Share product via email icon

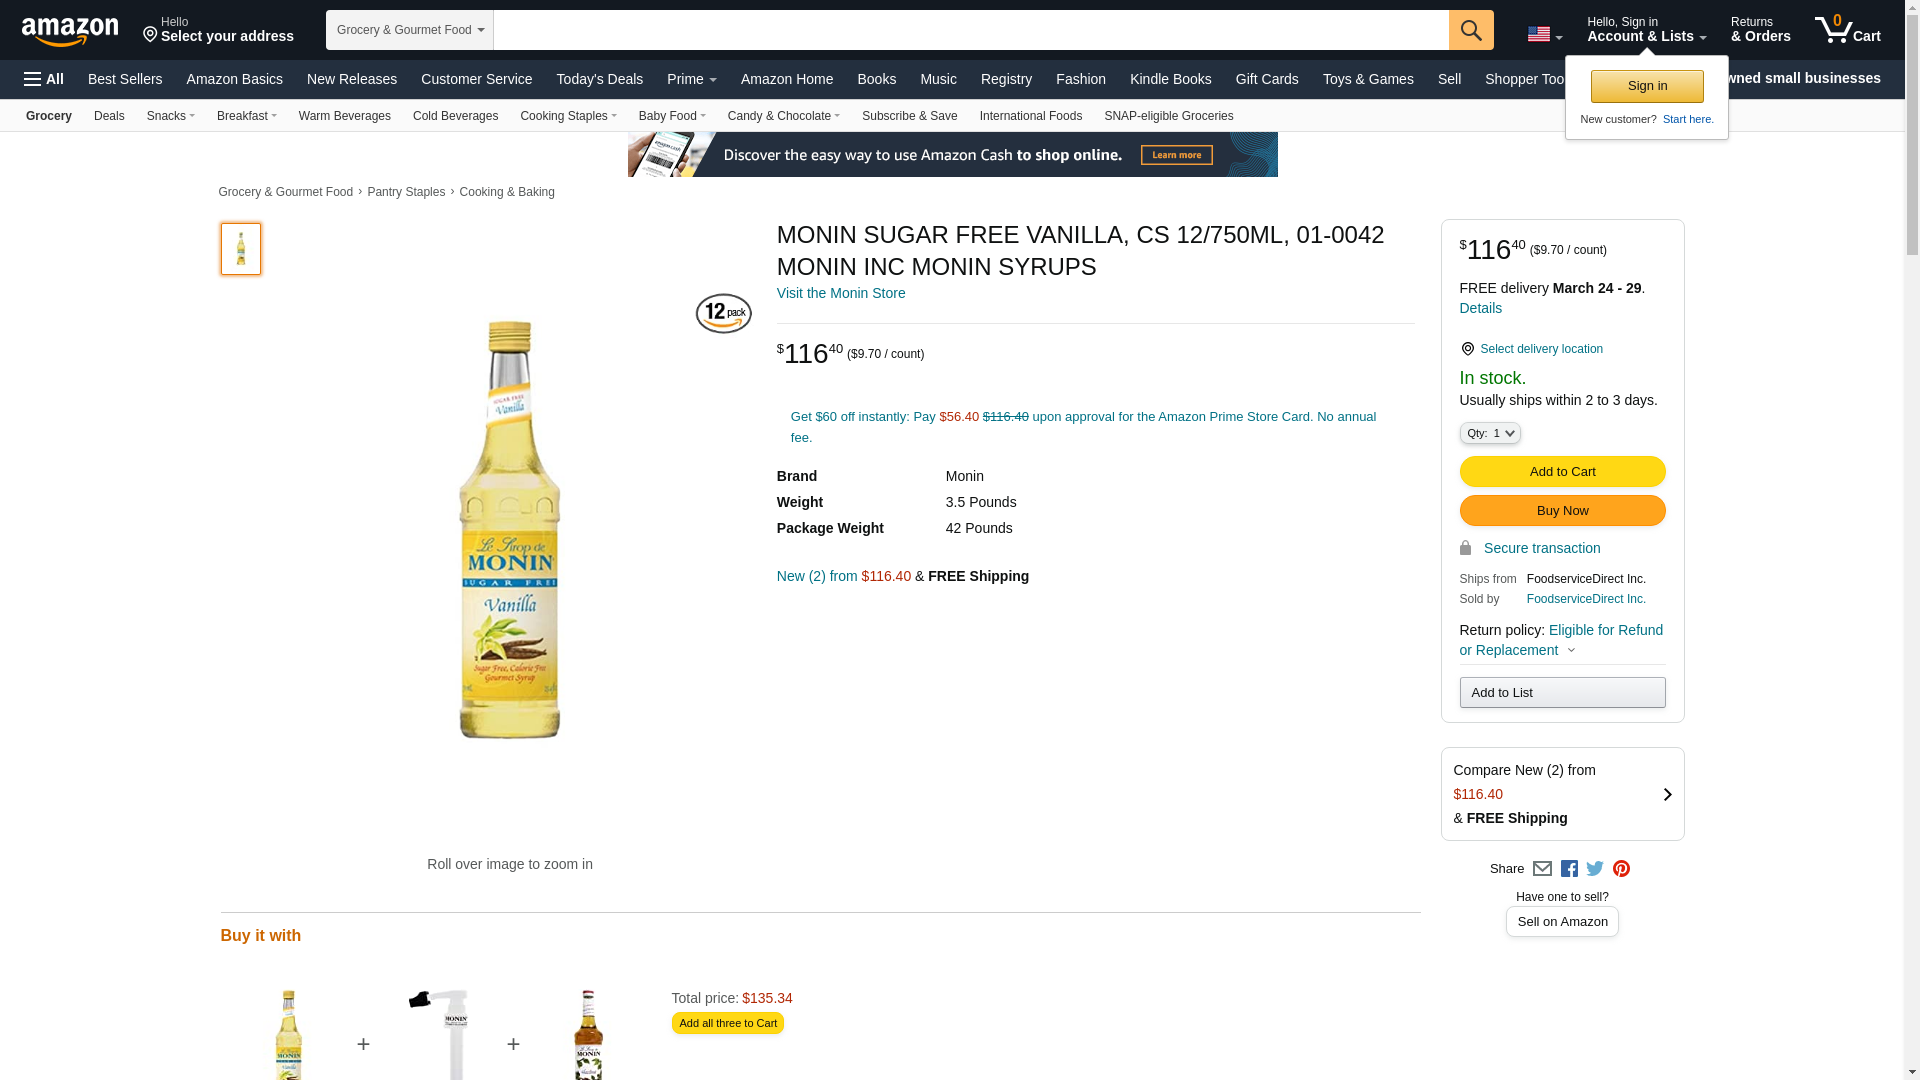coord(1542,869)
